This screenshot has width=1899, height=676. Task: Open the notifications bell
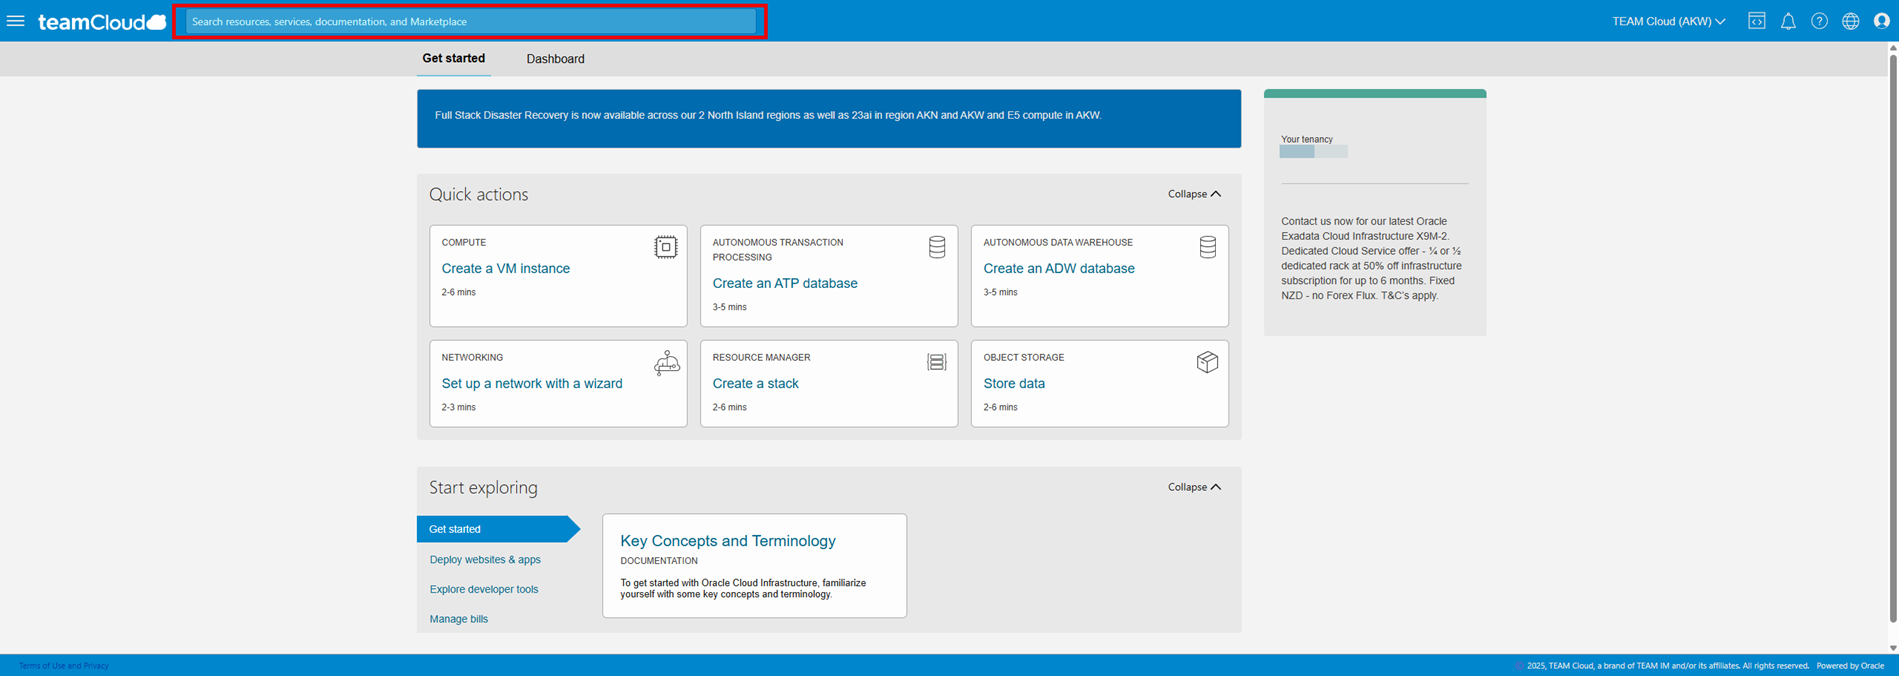tap(1788, 21)
